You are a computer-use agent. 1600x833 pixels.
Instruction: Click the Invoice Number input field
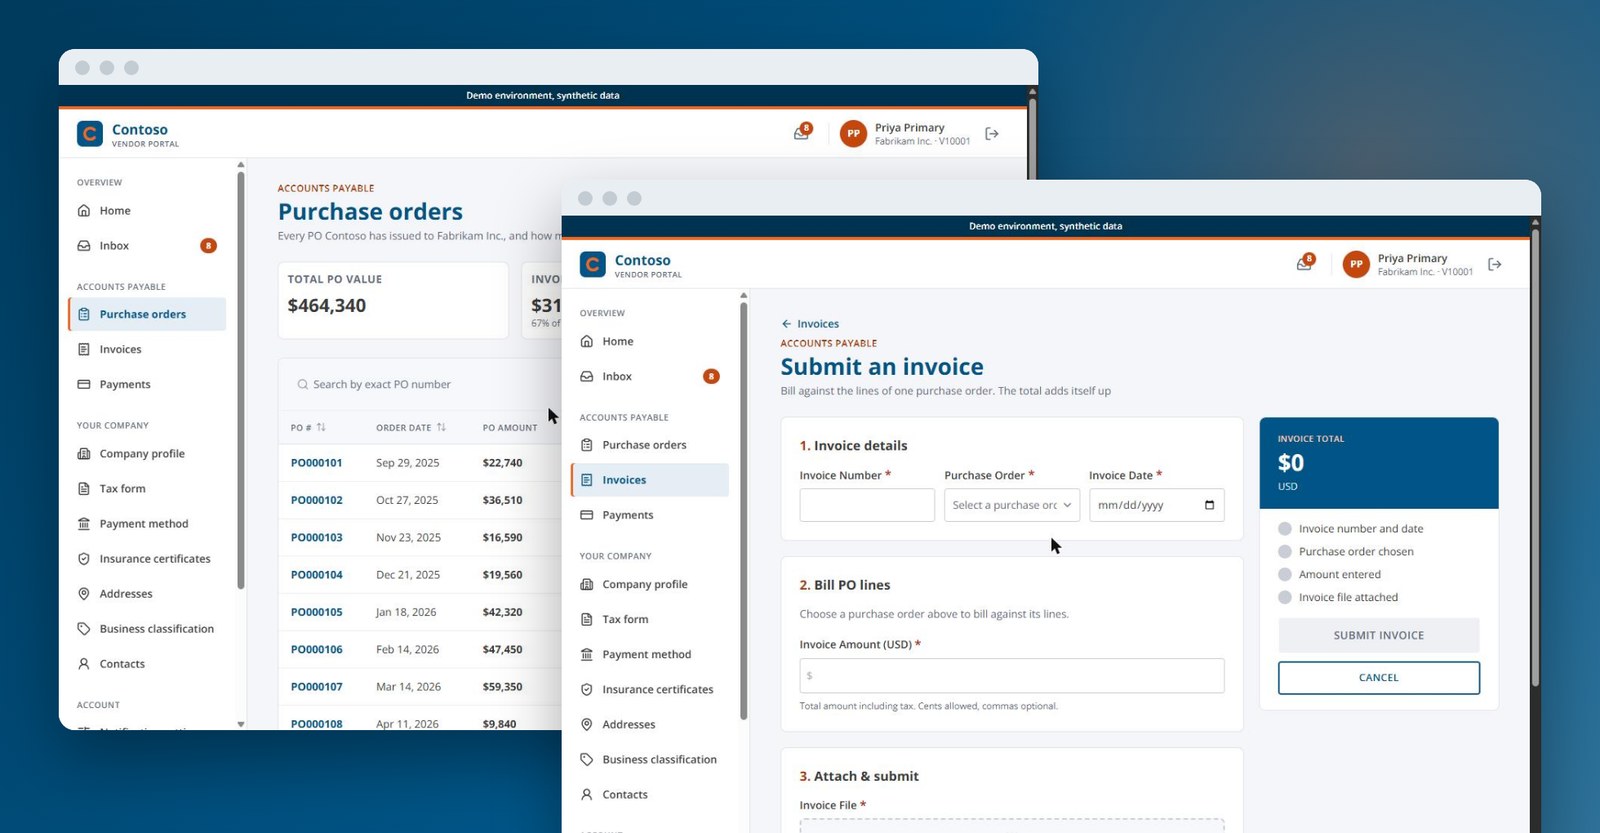(867, 505)
